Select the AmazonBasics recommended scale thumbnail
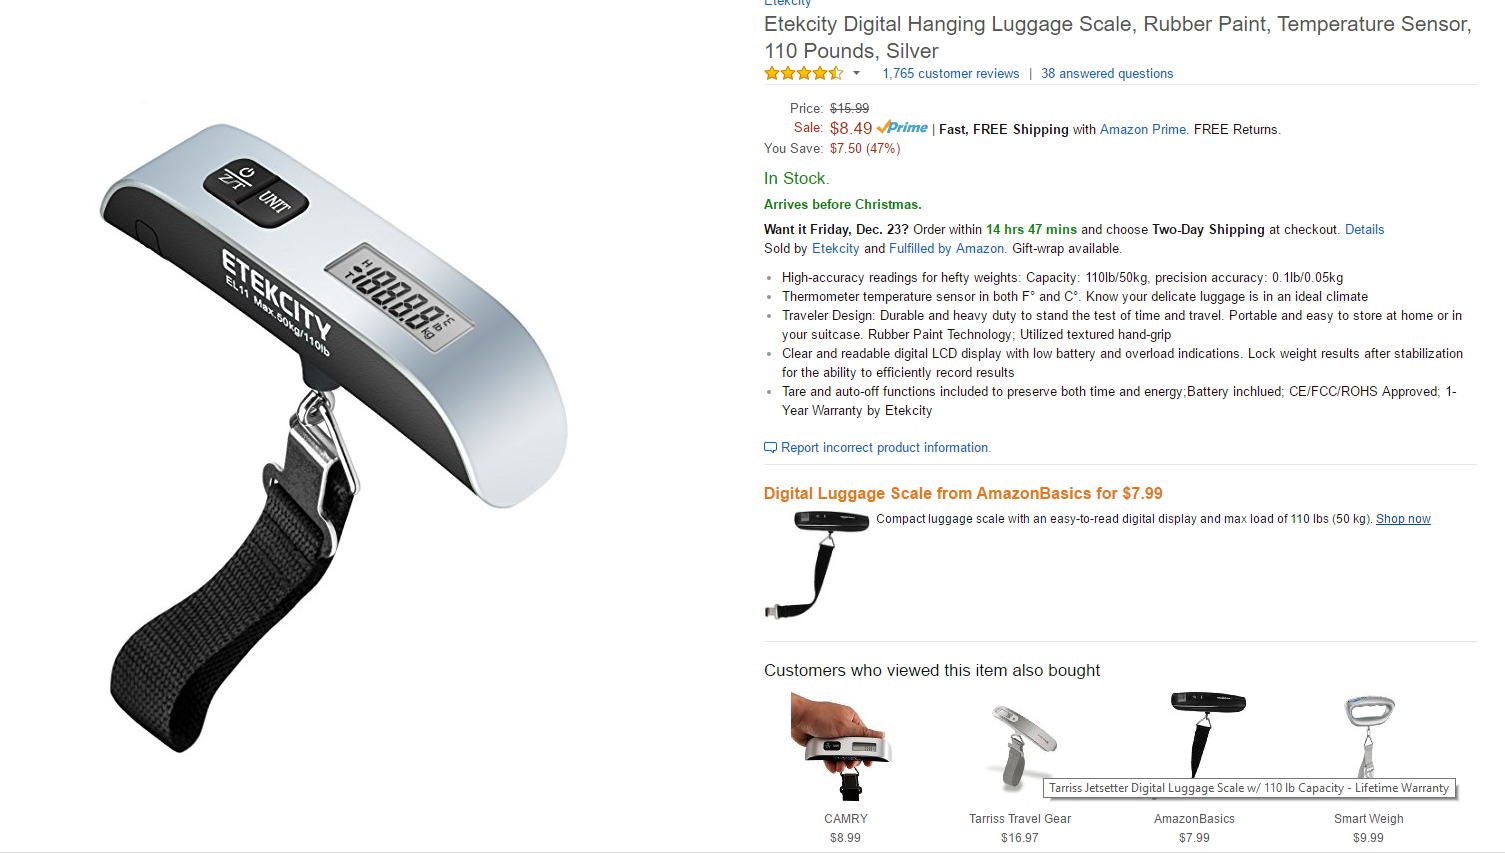Screen dimensions: 1505x853 pyautogui.click(x=1207, y=735)
